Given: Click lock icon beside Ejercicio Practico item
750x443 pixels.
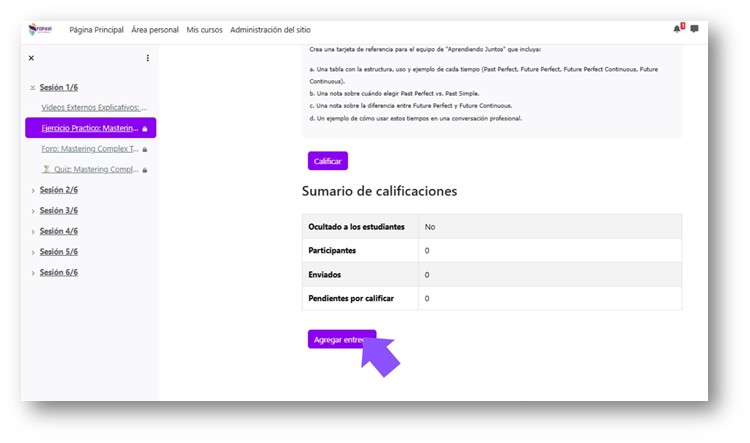Looking at the screenshot, I should pyautogui.click(x=145, y=129).
